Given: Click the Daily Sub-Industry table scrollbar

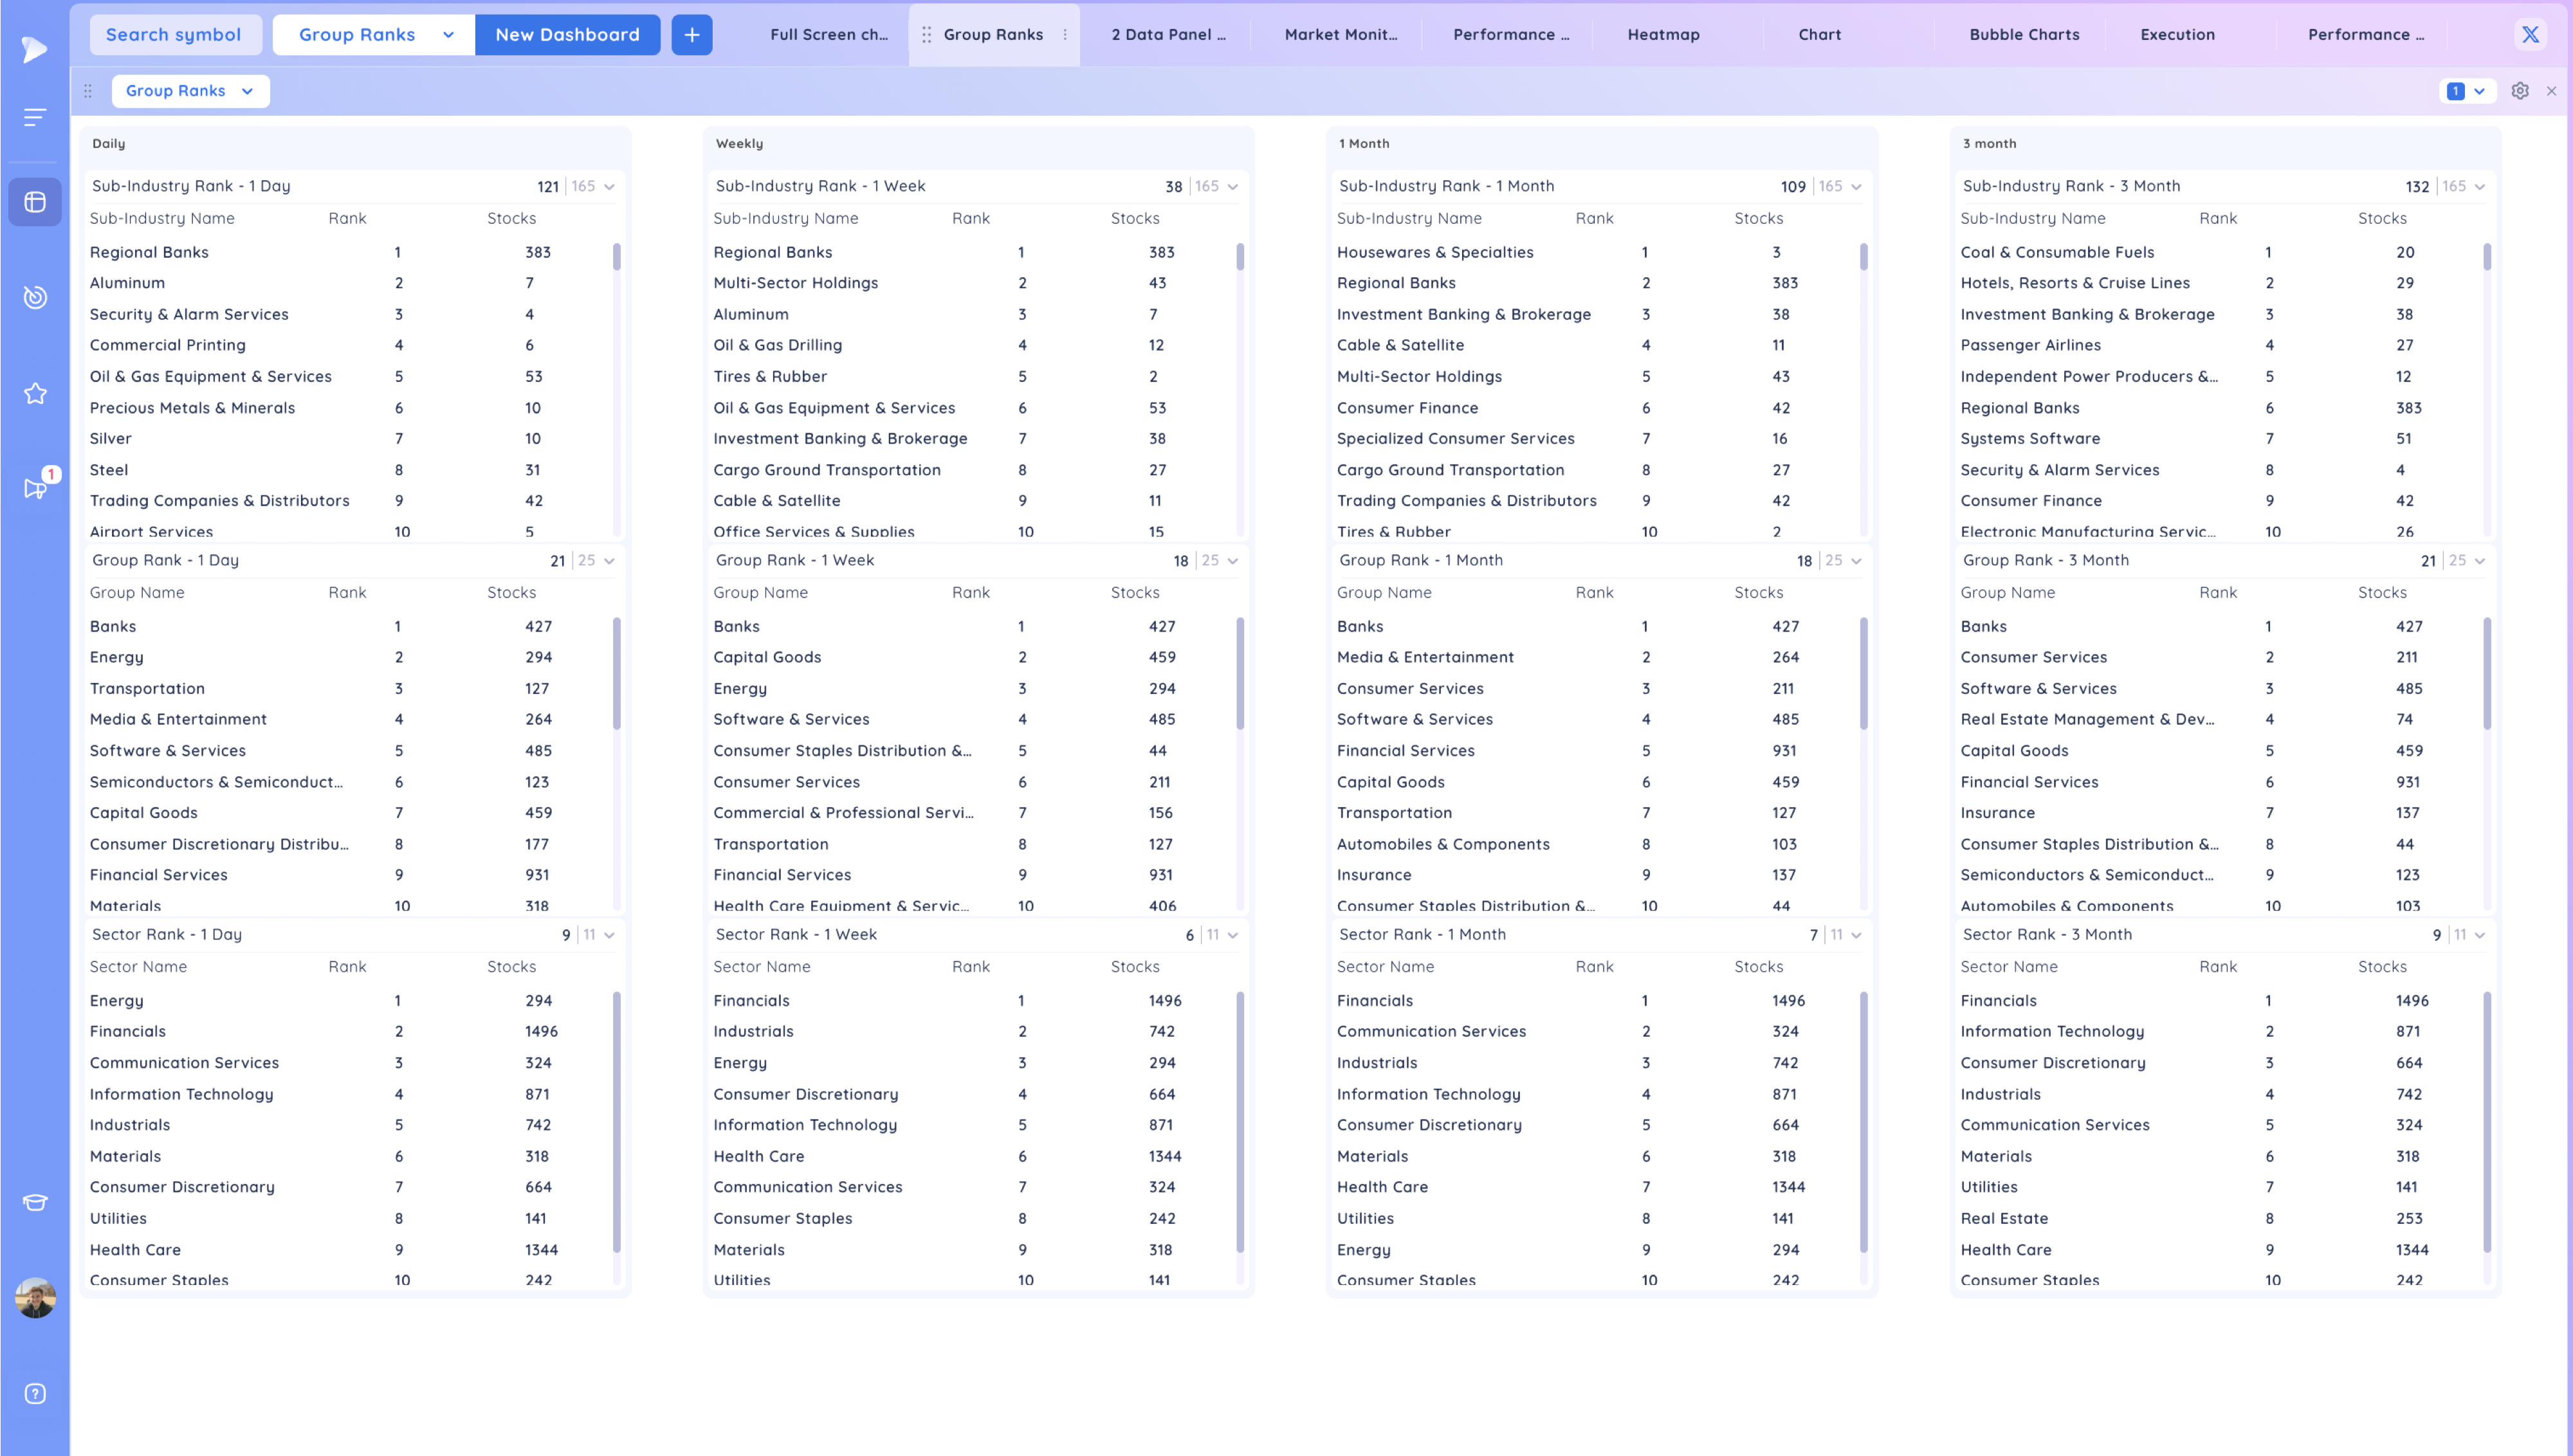Looking at the screenshot, I should coord(616,258).
